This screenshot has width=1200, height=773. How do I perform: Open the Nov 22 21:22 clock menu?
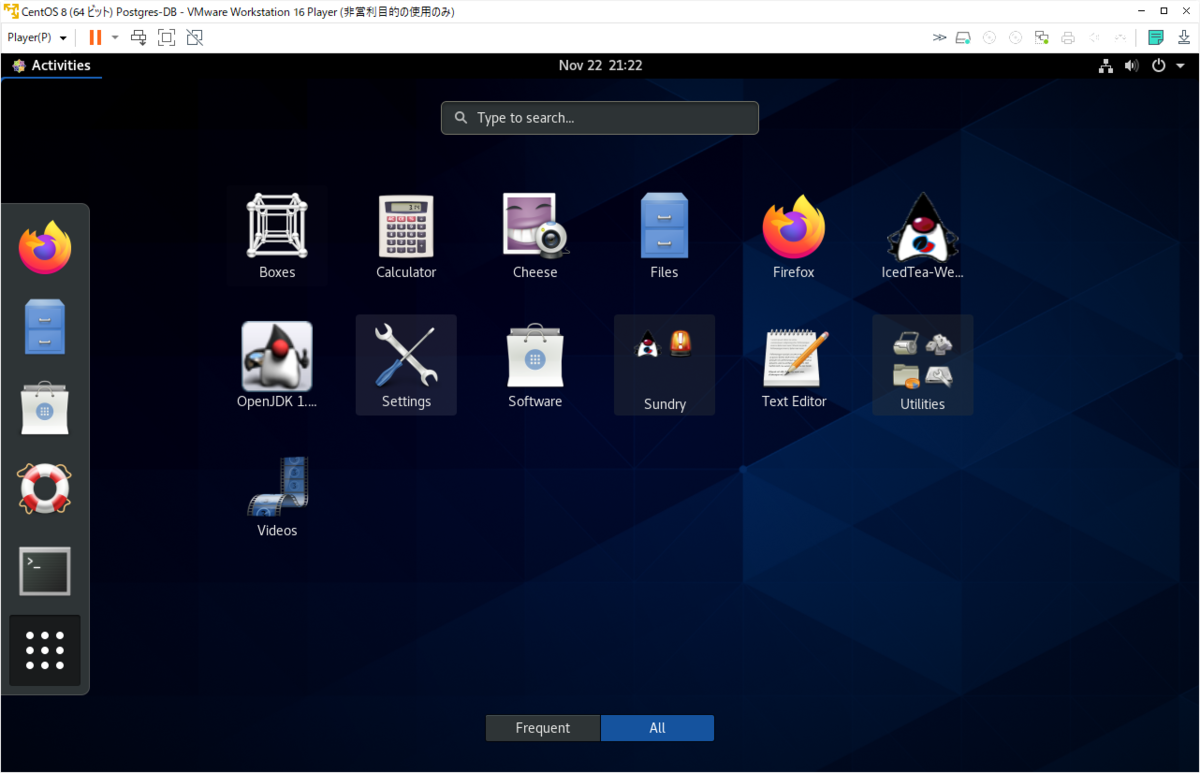(x=600, y=66)
